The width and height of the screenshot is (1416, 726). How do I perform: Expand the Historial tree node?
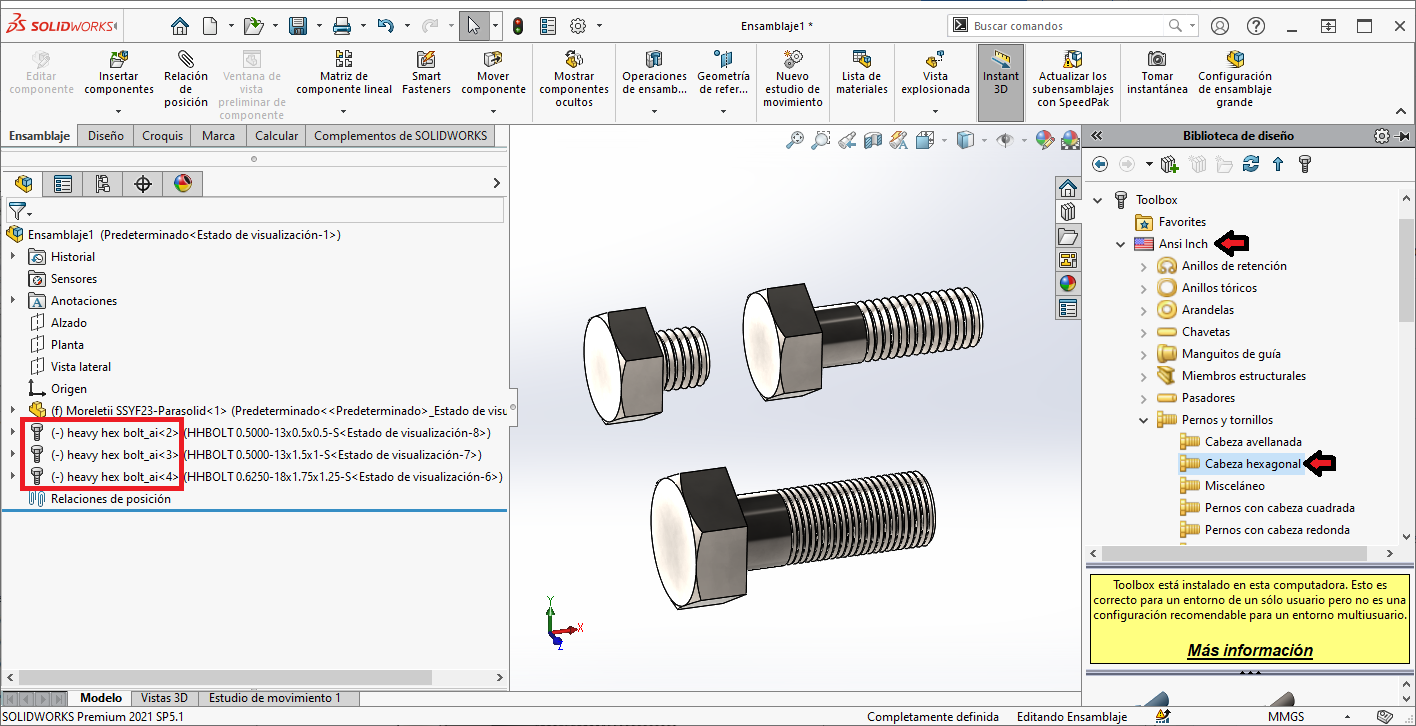13,257
